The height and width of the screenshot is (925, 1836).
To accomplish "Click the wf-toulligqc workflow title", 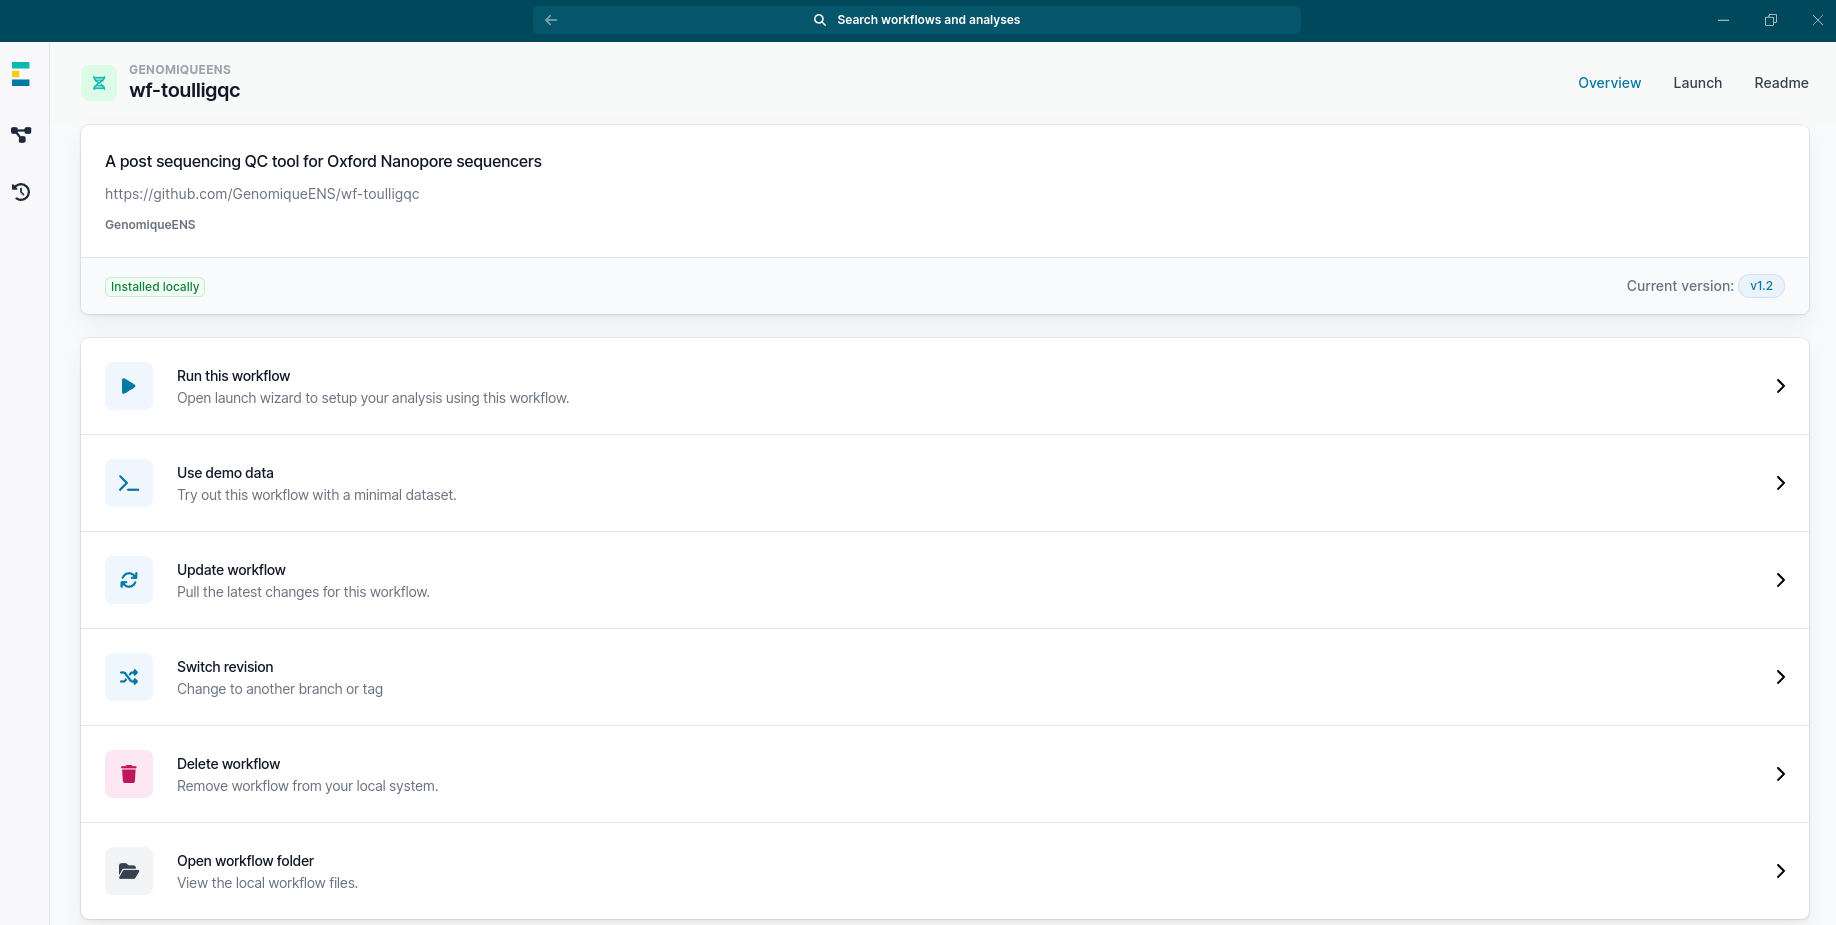I will tap(184, 90).
